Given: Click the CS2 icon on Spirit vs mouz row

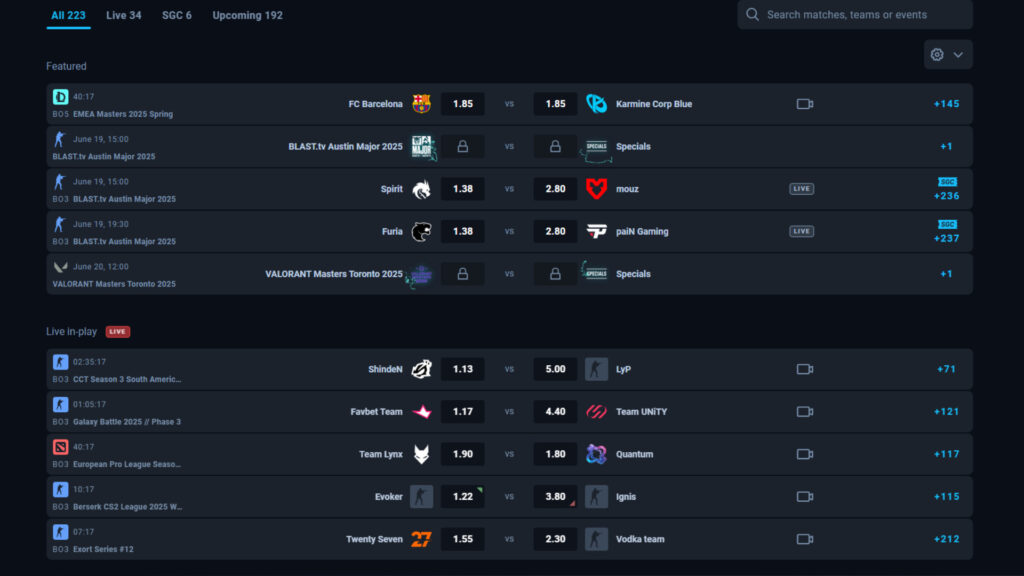Looking at the screenshot, I should (x=58, y=182).
